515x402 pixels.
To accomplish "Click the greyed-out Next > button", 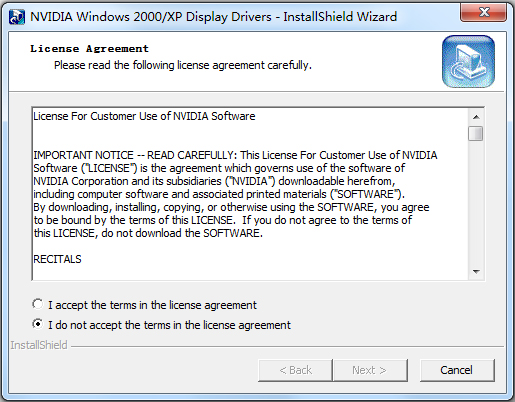I will (x=370, y=370).
